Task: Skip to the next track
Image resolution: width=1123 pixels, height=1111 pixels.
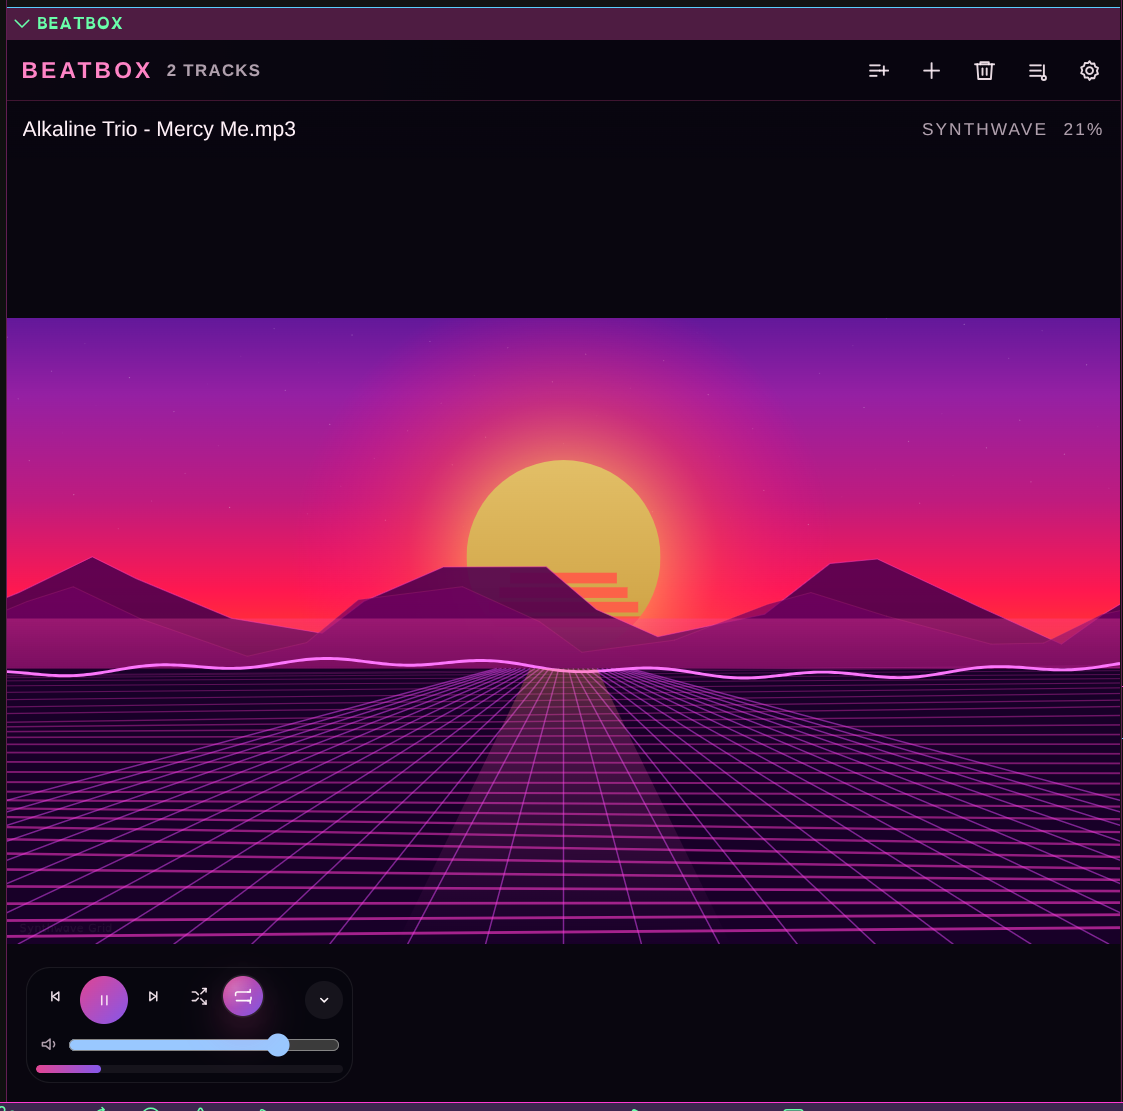Action: 153,996
